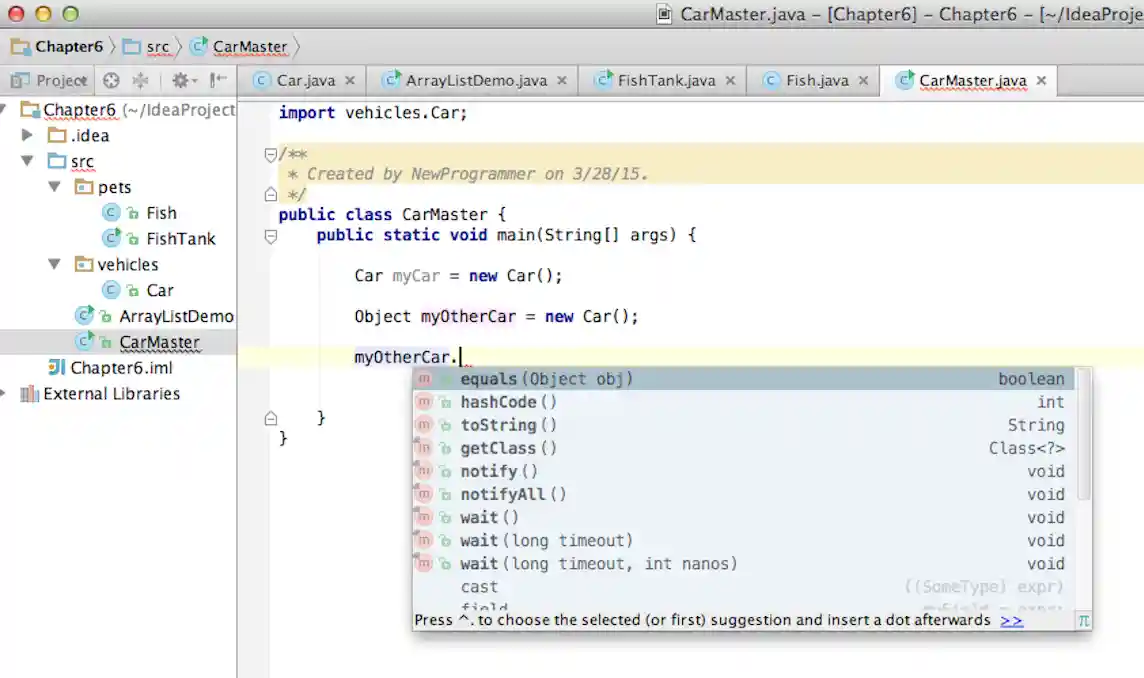
Task: Click the >> link in completion hint
Action: coord(1011,620)
